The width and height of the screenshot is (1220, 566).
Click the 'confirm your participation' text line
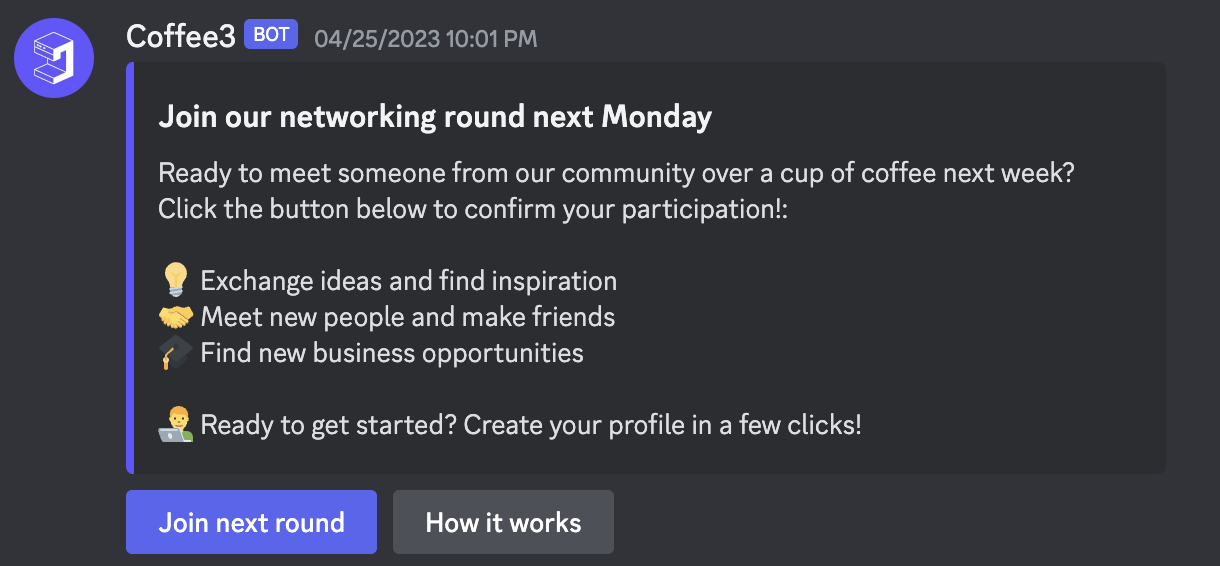pyautogui.click(x=473, y=209)
